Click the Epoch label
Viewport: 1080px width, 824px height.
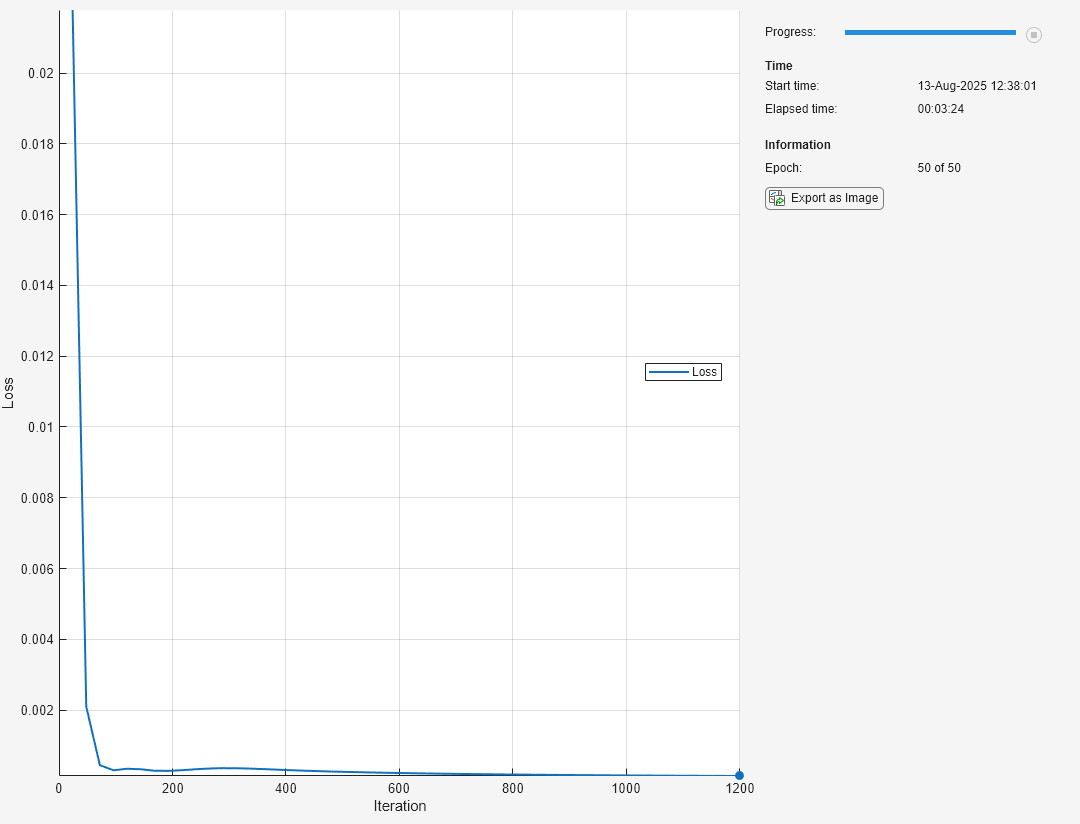(783, 168)
